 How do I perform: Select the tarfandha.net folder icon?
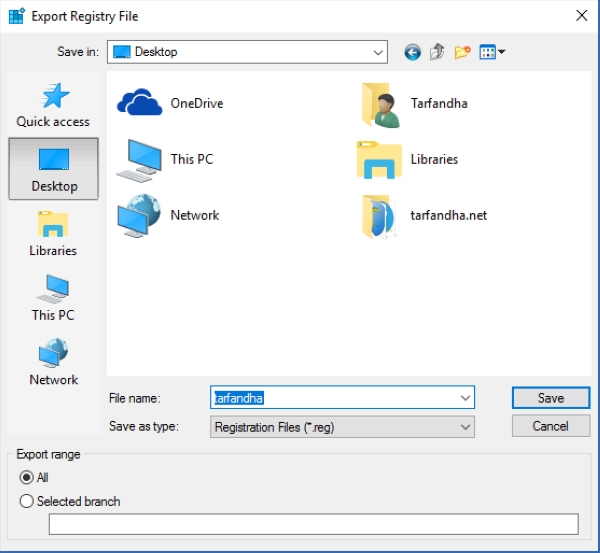[379, 217]
